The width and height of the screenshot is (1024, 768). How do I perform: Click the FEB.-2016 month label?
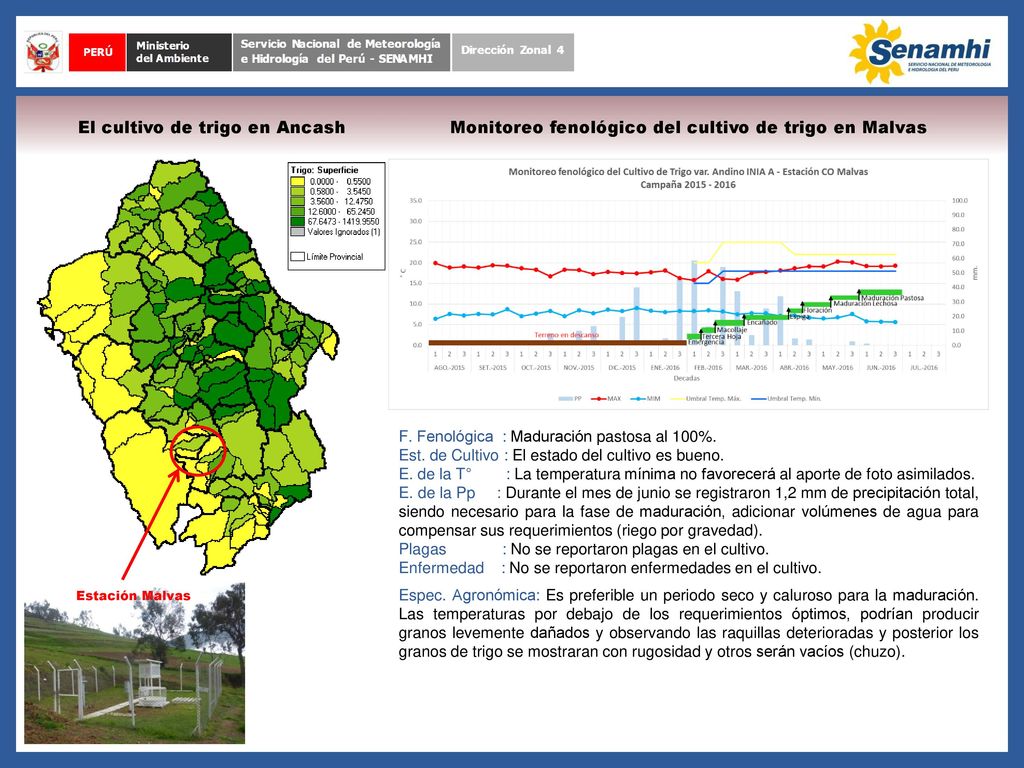click(x=708, y=368)
